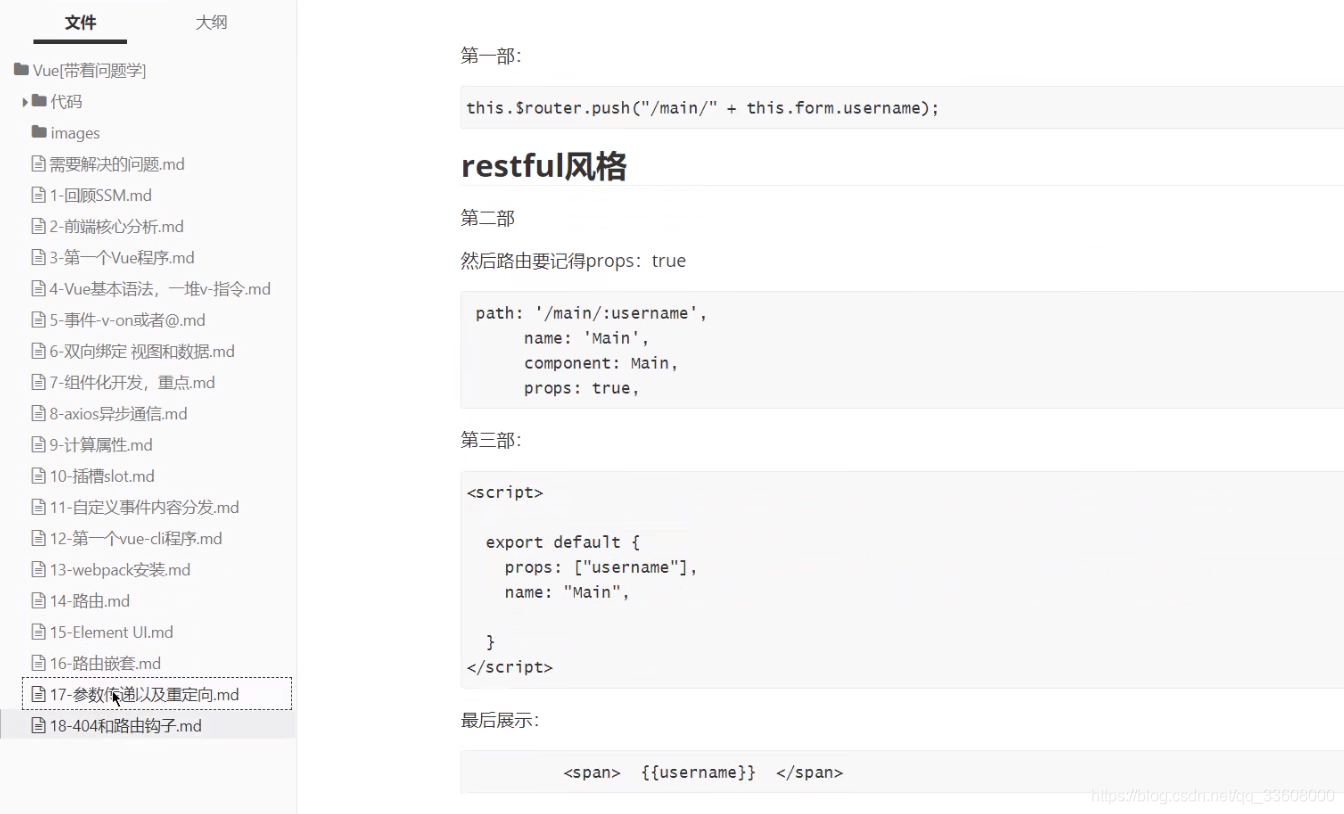Click the document icon beside 14-路由.md
The height and width of the screenshot is (814, 1344).
(38, 601)
